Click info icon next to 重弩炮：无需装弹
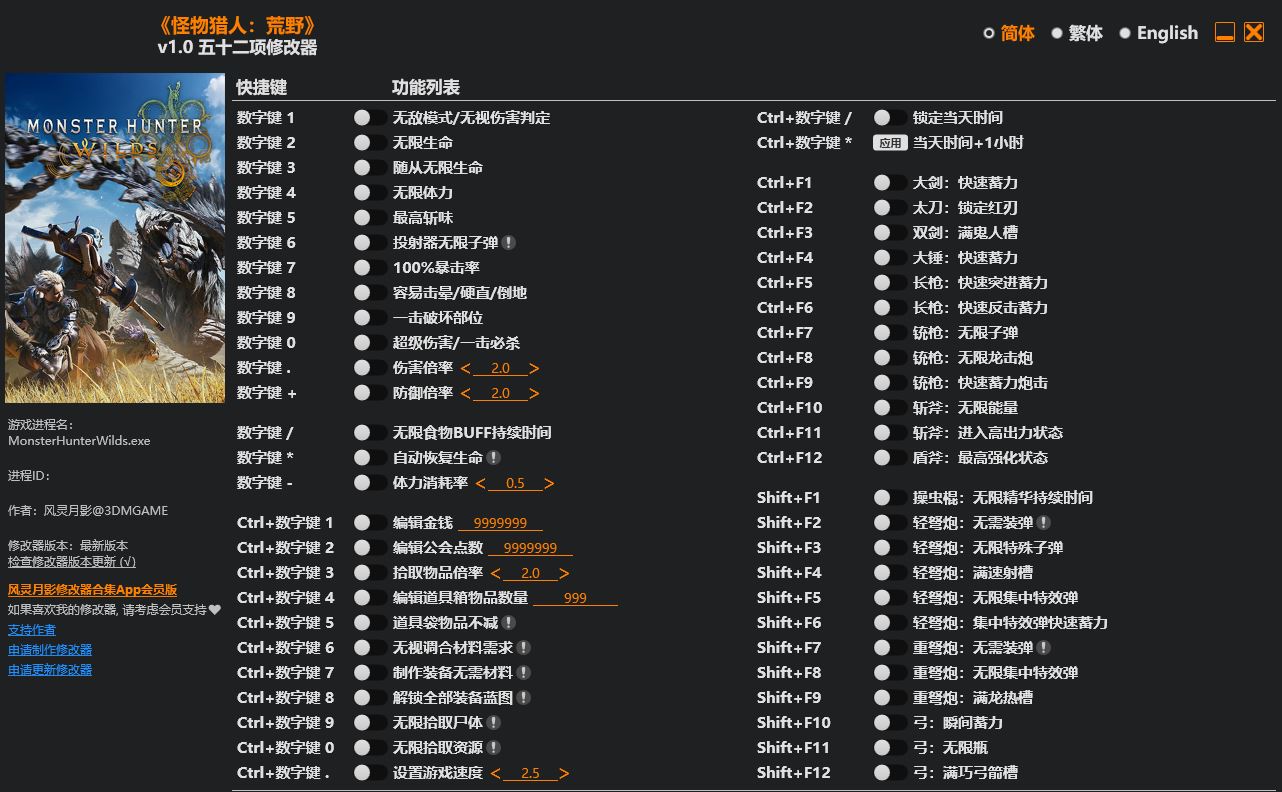This screenshot has height=792, width=1282. coord(1044,648)
